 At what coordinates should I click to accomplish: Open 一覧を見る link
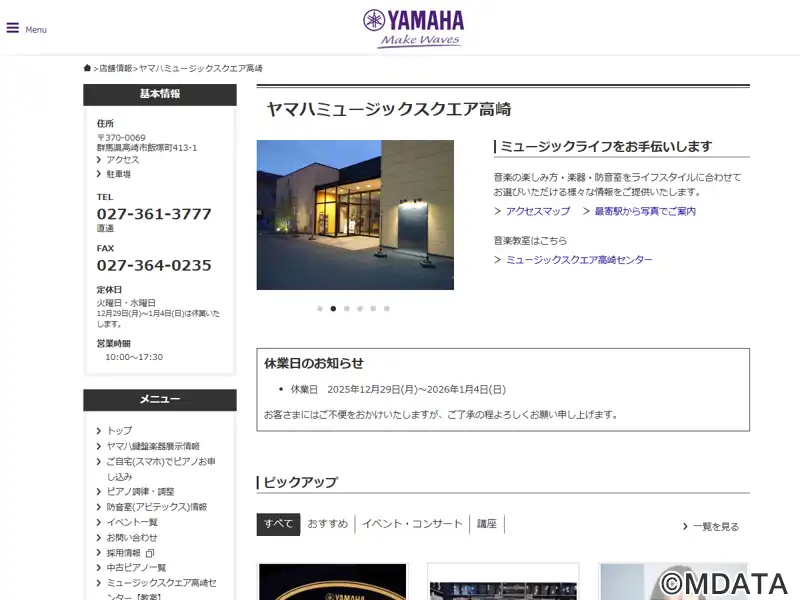(x=716, y=527)
